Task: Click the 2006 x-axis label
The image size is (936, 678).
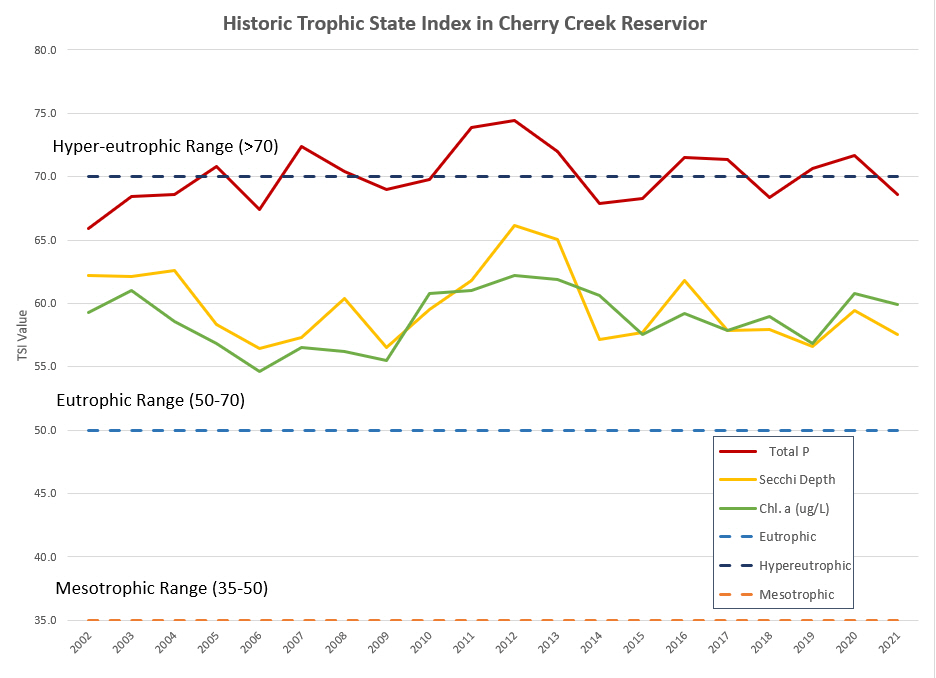Action: point(251,642)
